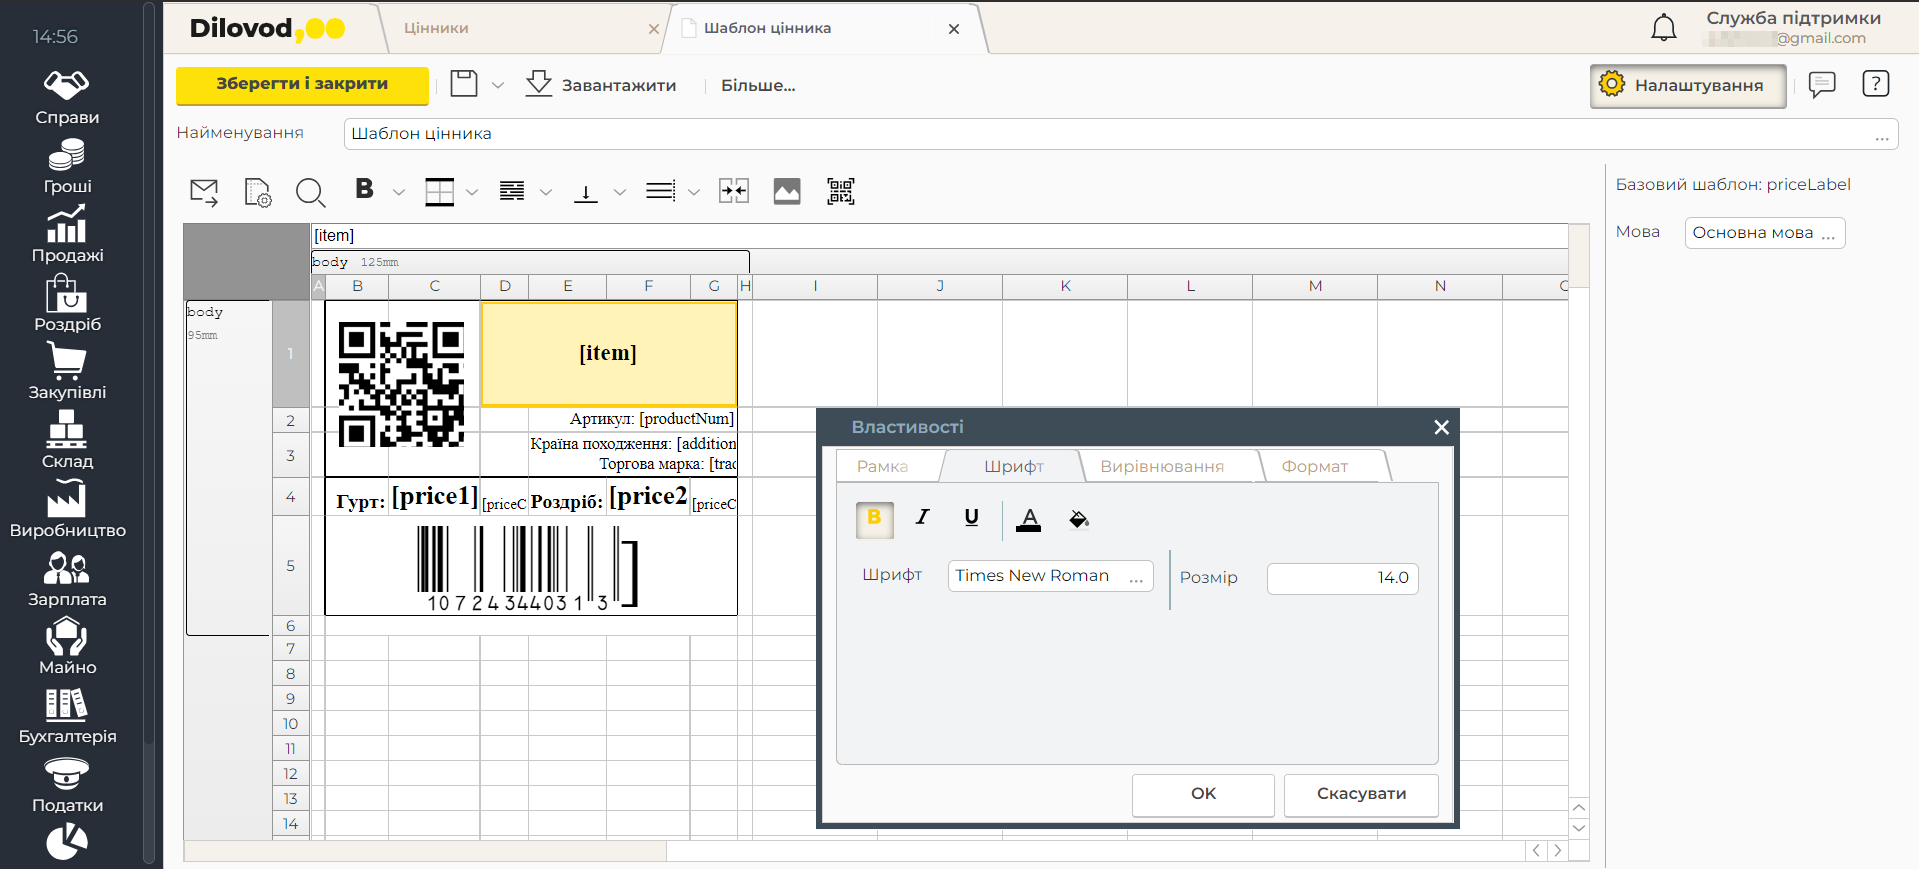Click the Розмір font size field

[x=1342, y=578]
